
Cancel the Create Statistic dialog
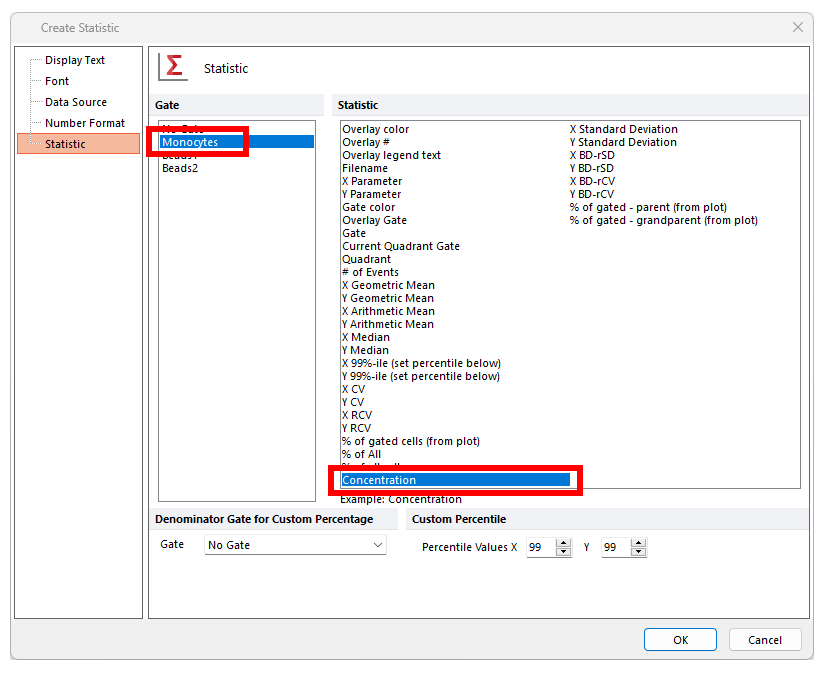tap(764, 640)
